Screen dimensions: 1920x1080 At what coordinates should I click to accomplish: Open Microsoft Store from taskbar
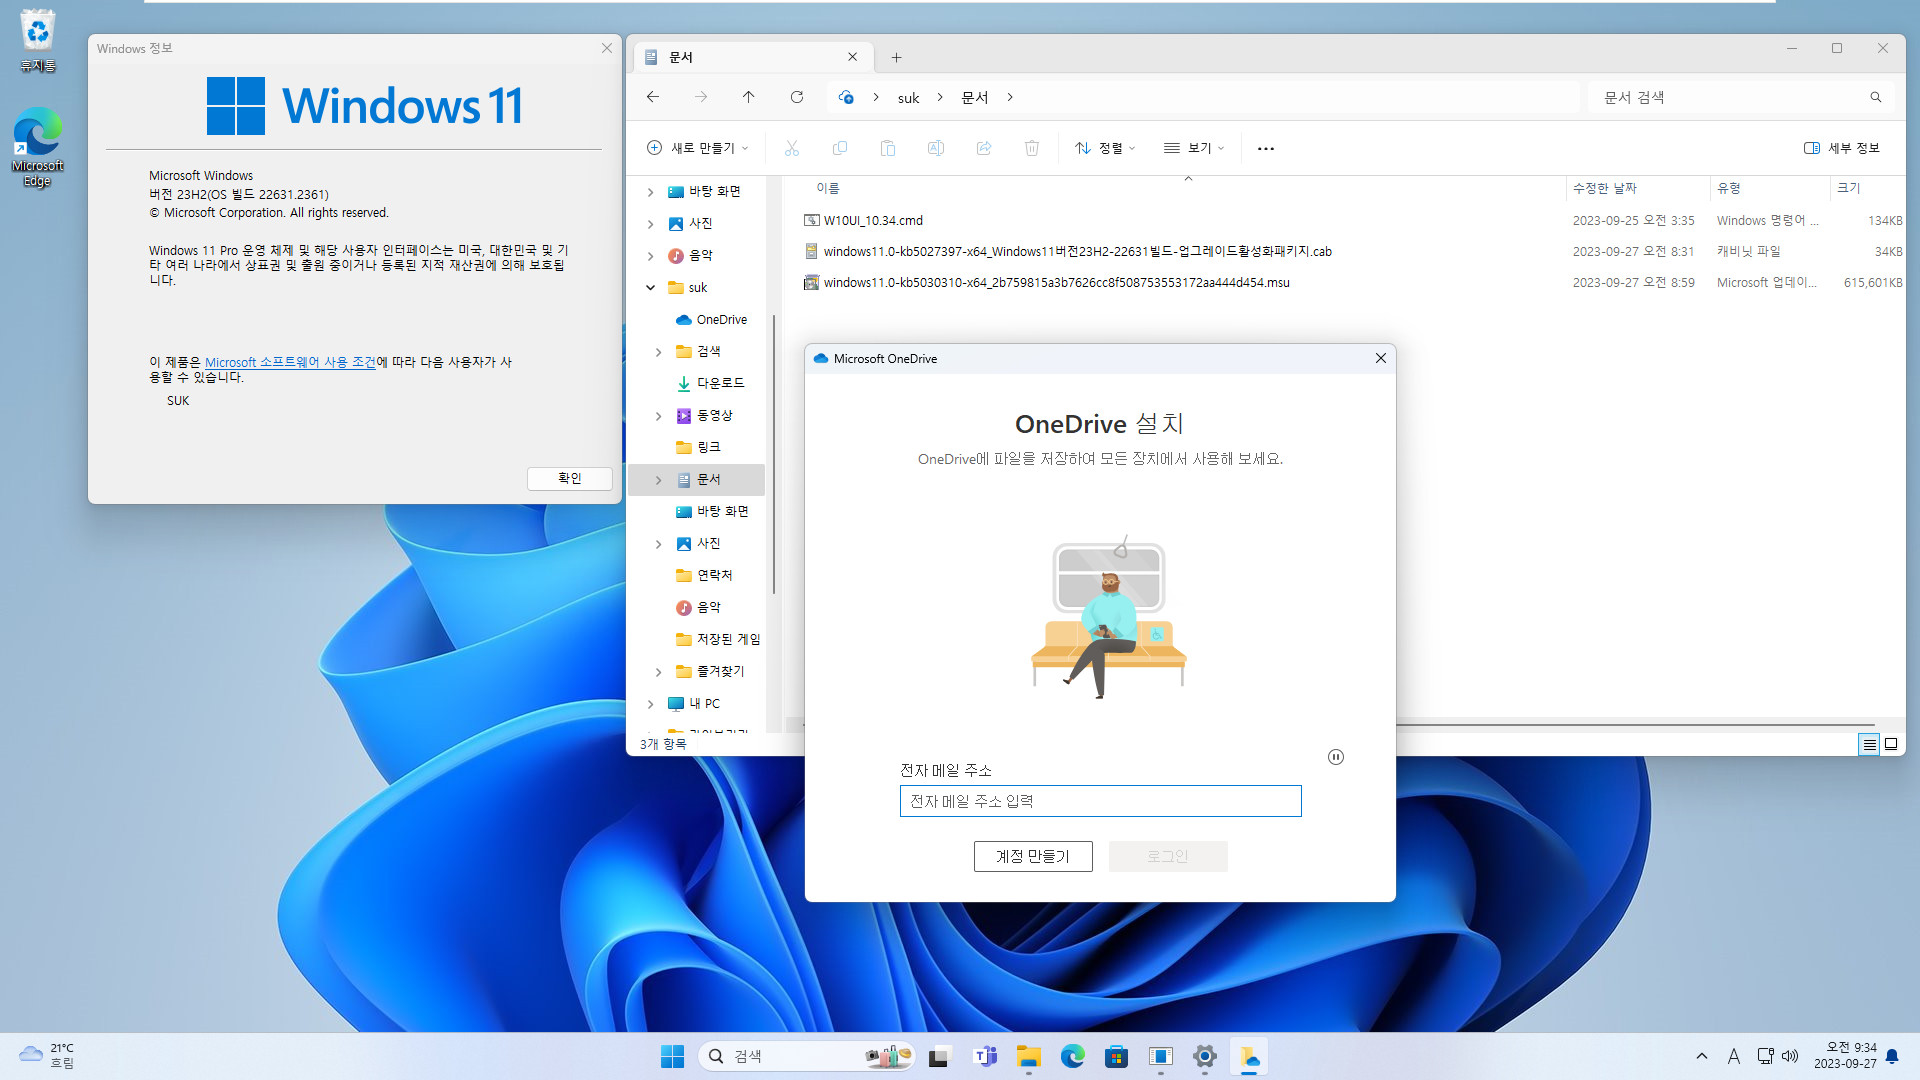1116,1056
